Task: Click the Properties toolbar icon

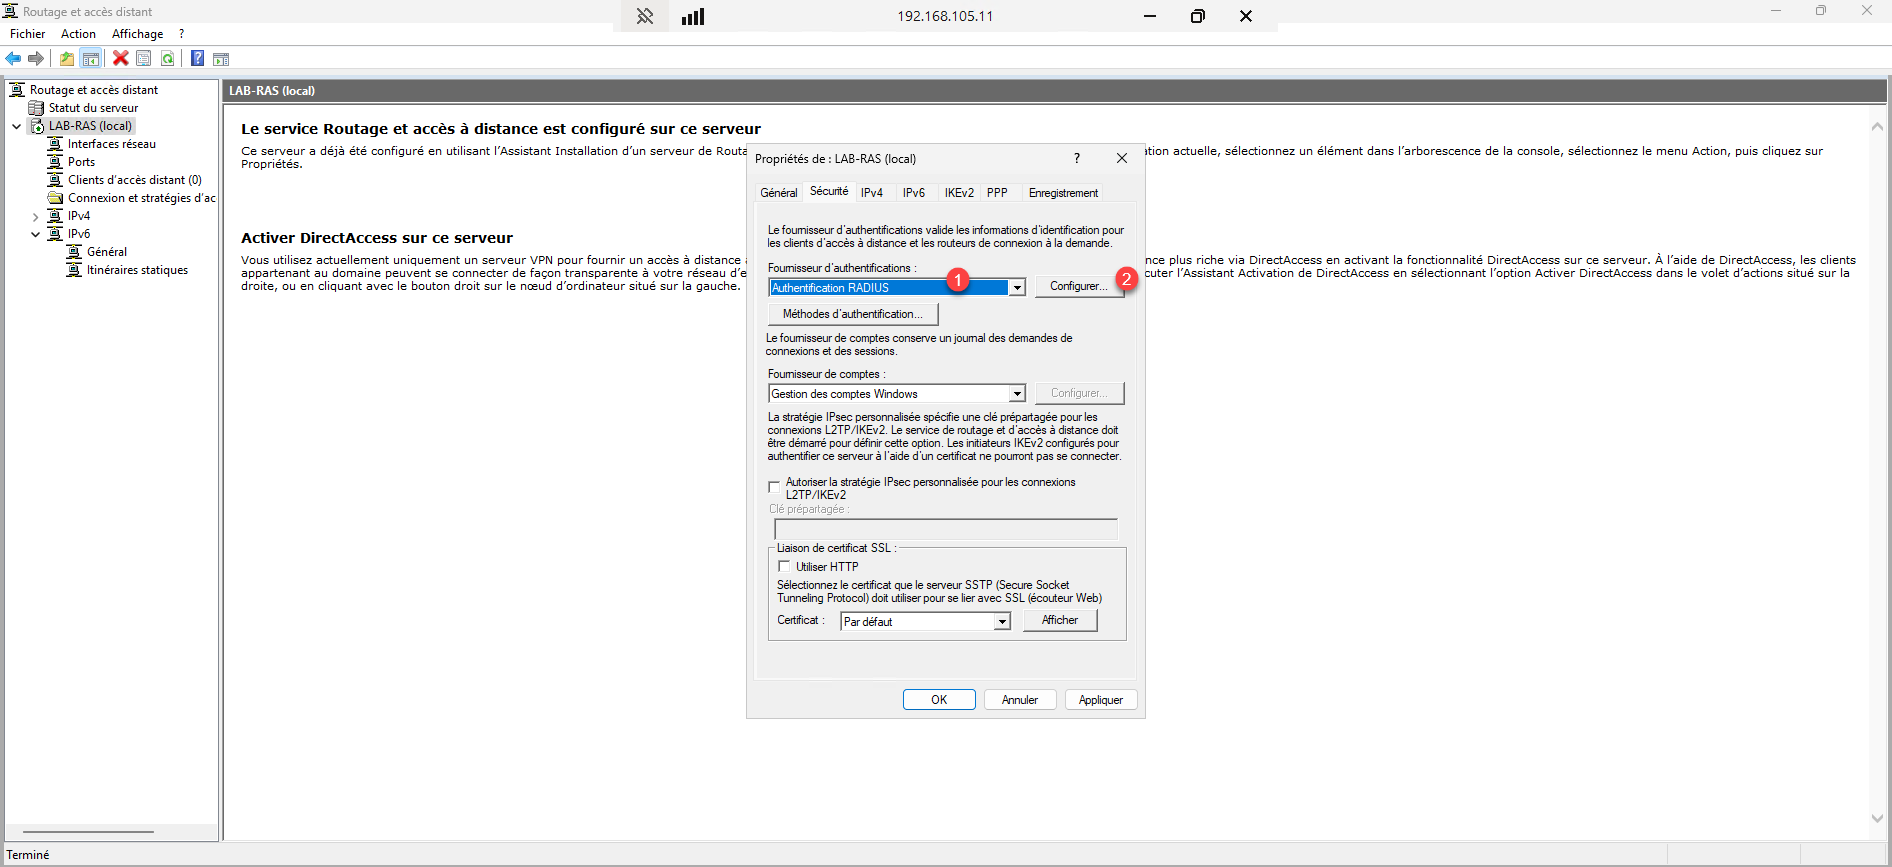Action: click(144, 59)
